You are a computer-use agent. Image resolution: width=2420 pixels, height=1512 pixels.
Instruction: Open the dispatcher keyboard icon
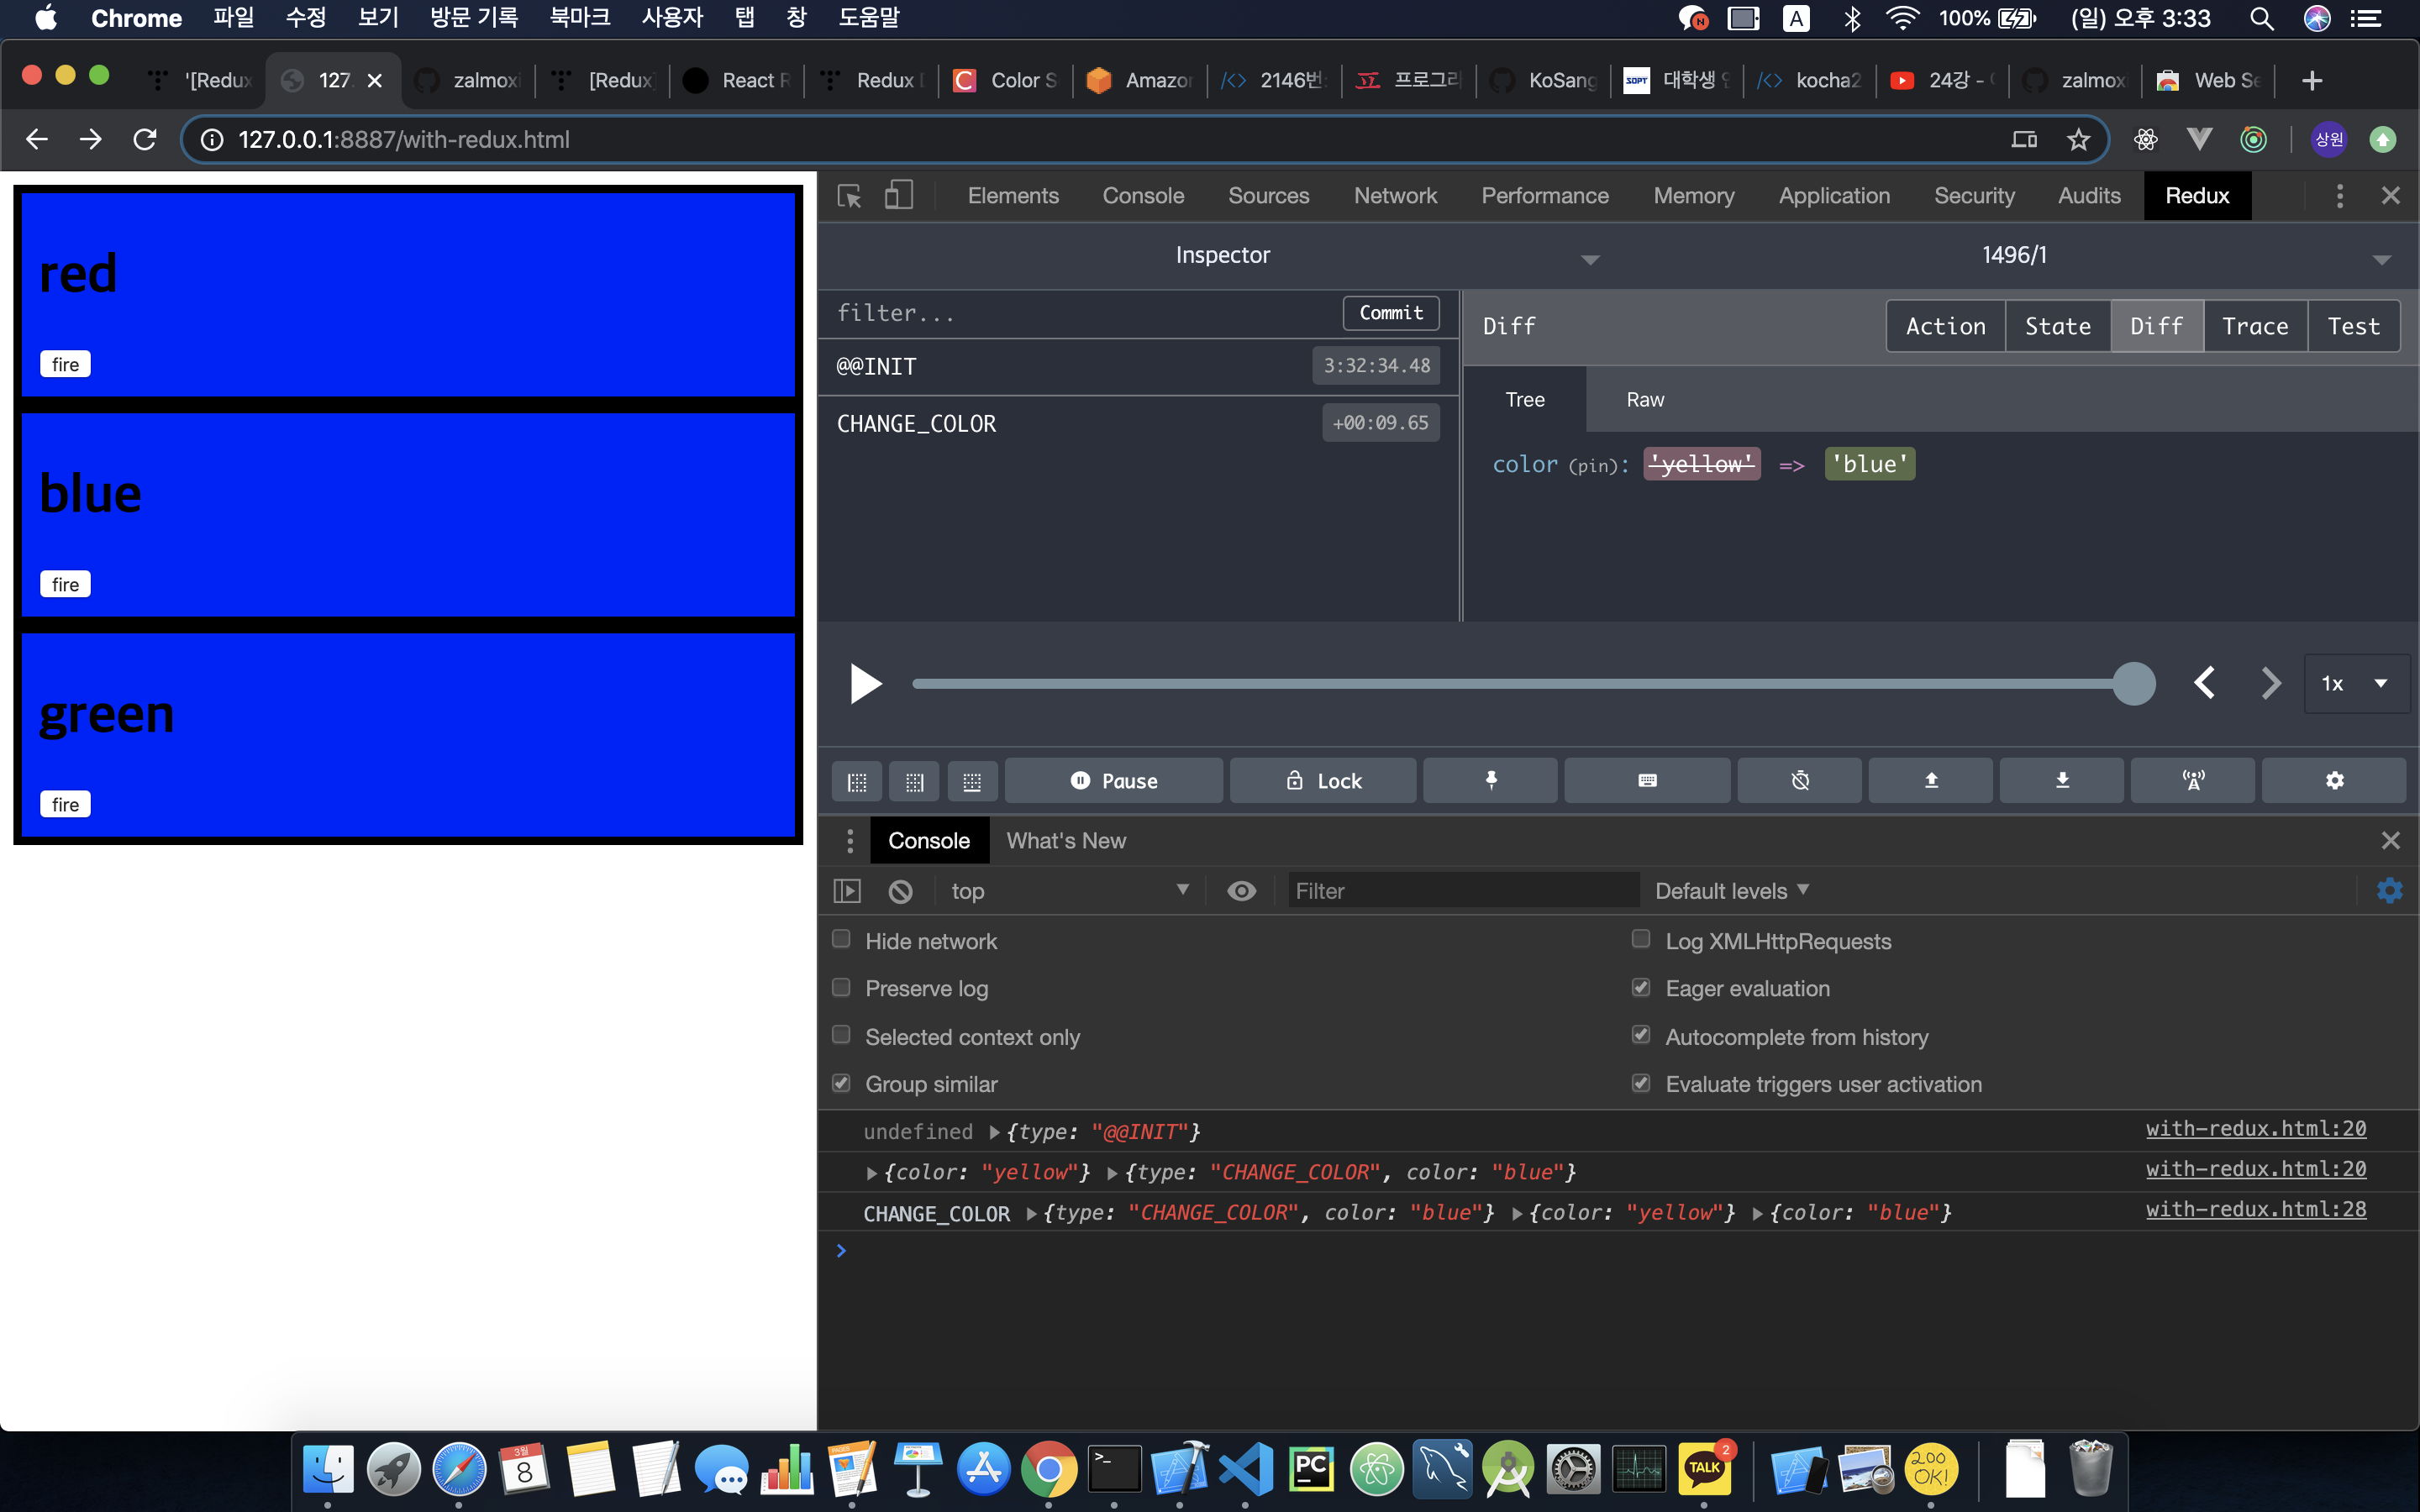click(x=1647, y=780)
